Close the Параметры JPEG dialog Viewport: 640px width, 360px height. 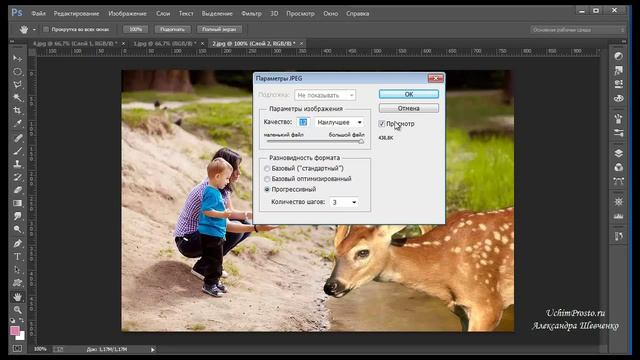(x=436, y=78)
